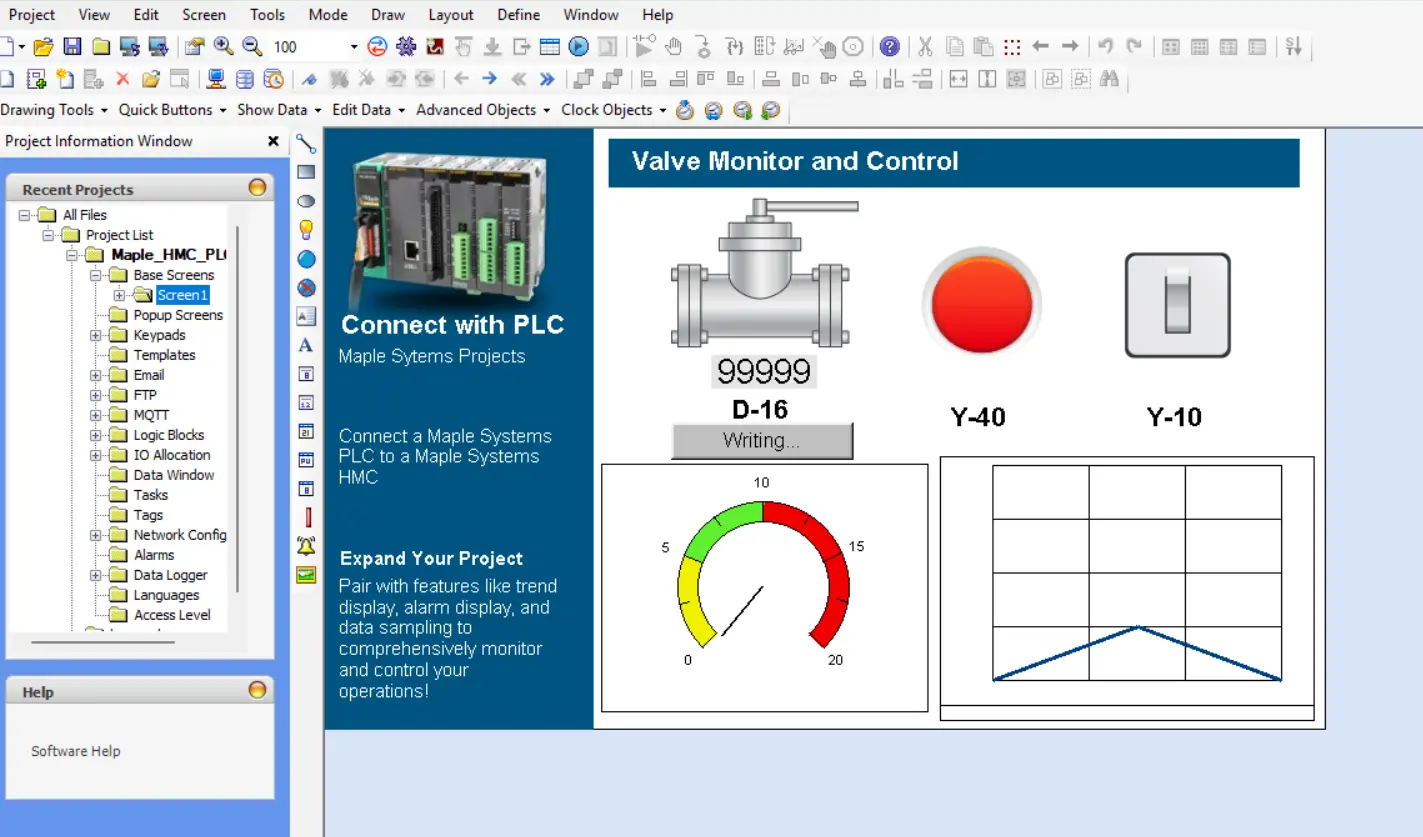Image resolution: width=1423 pixels, height=837 pixels.
Task: Select the lamp bulb tool in vertical toolbar
Action: (306, 229)
